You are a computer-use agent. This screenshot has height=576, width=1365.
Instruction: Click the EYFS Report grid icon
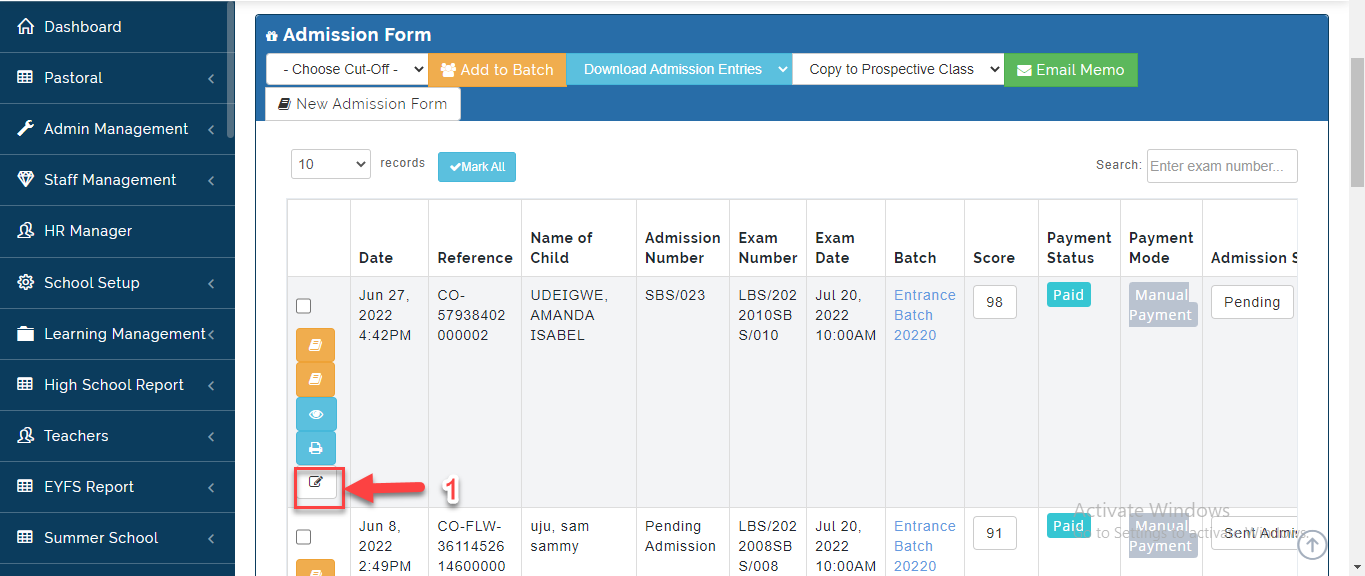click(x=26, y=487)
